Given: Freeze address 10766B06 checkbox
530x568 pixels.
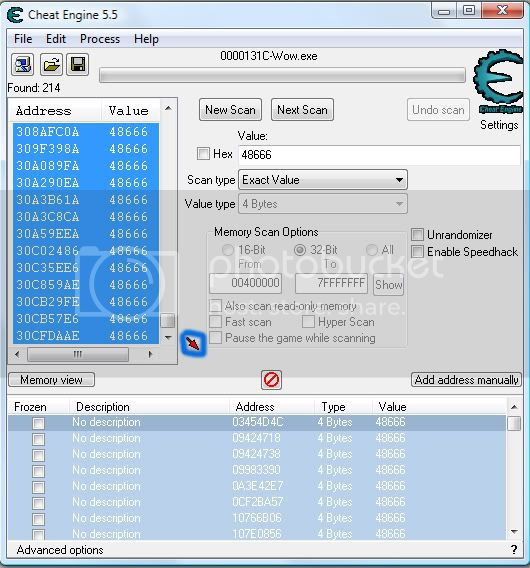Looking at the screenshot, I should pos(38,519).
